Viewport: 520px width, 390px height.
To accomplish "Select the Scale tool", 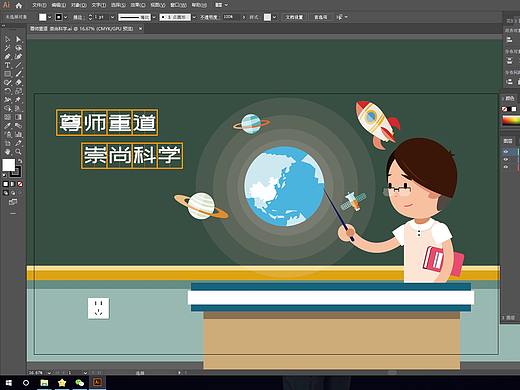I will (x=18, y=91).
